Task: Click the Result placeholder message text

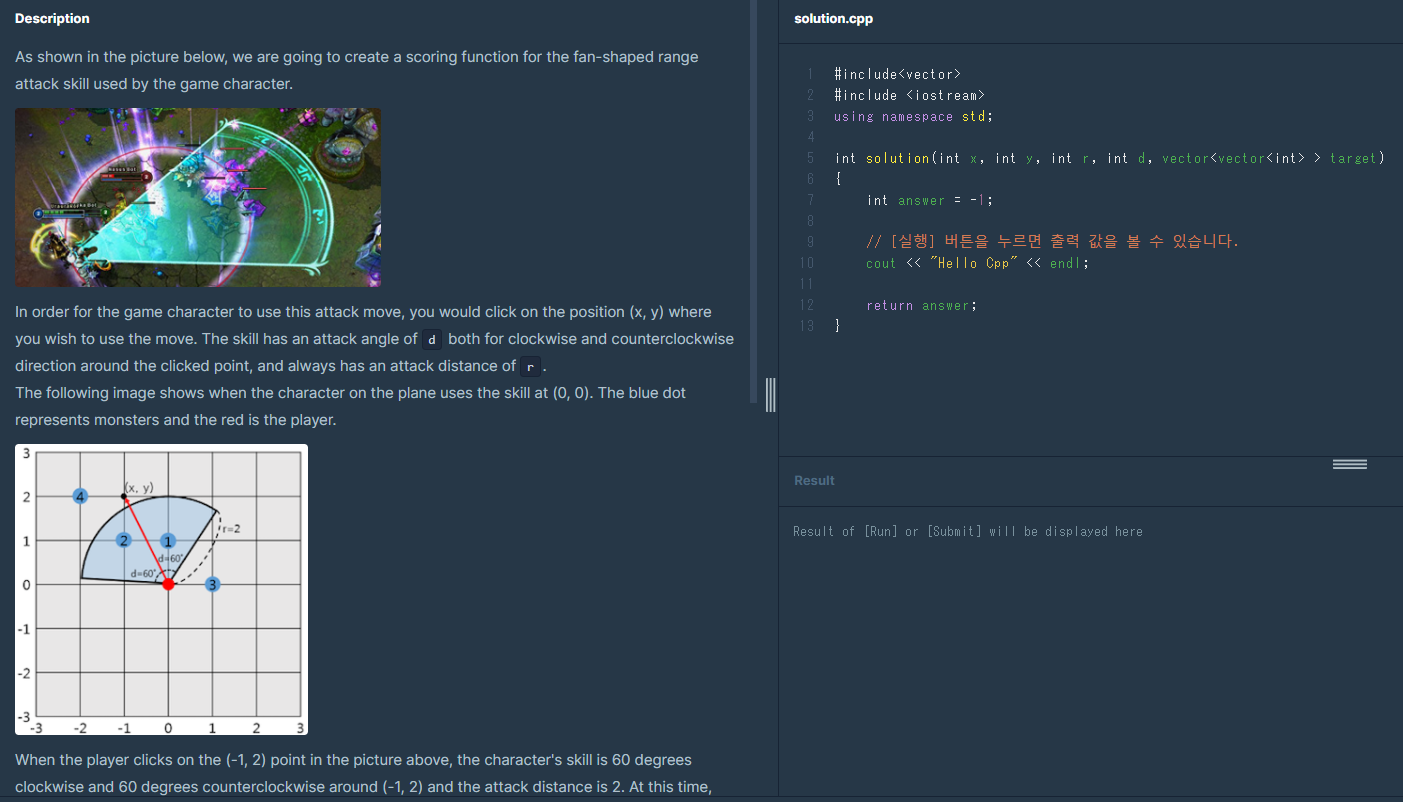Action: click(x=967, y=531)
